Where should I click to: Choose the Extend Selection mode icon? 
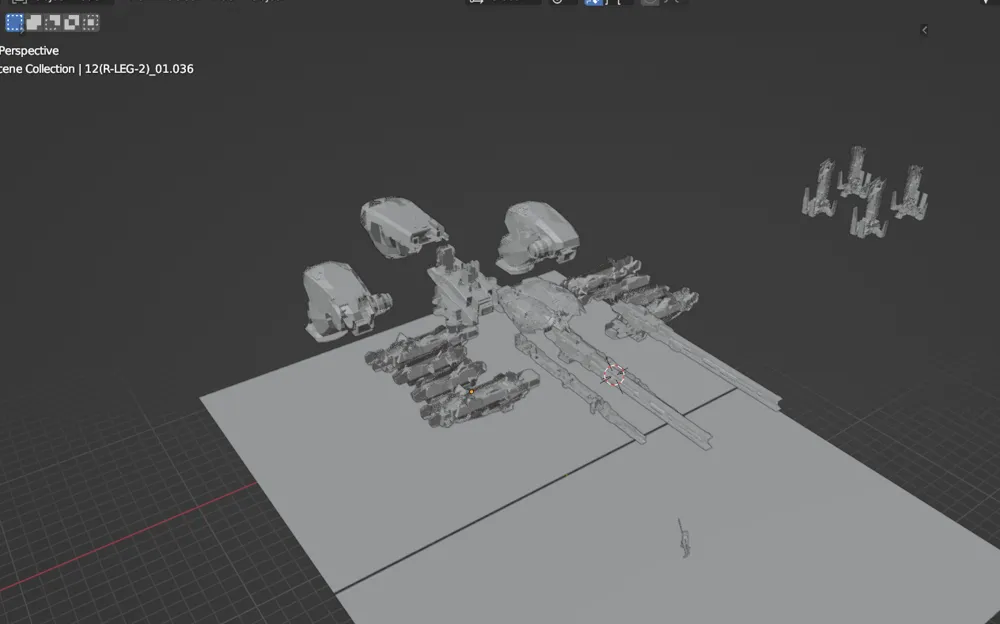pos(33,22)
